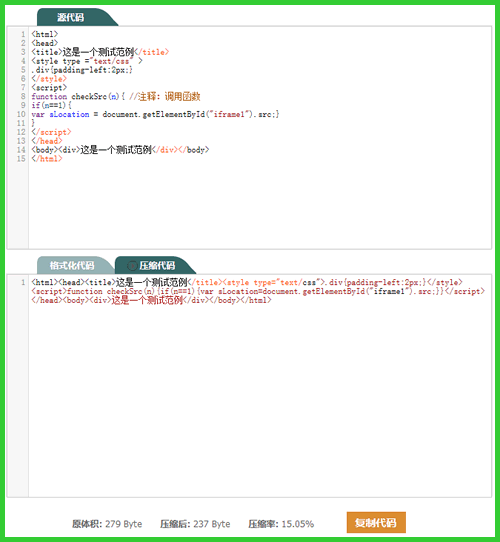Screen dimensions: 500x542
Task: Click the 'function checkSrc(n){' line
Action: 78,96
